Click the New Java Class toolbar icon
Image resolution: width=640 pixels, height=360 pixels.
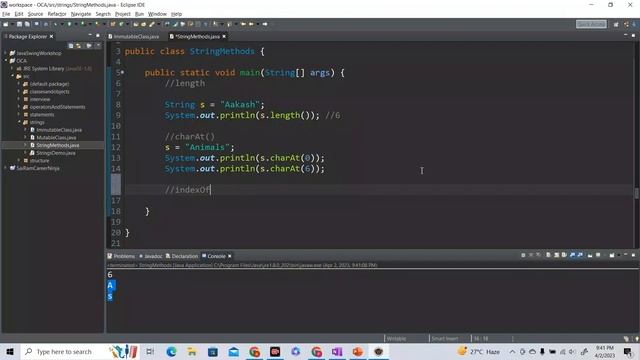click(121, 24)
